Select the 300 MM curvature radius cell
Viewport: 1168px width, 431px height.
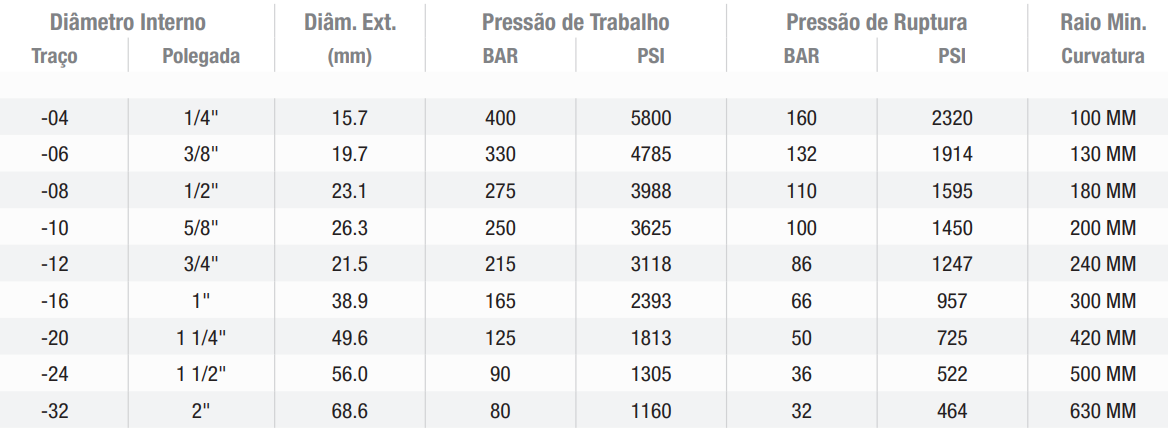1103,301
